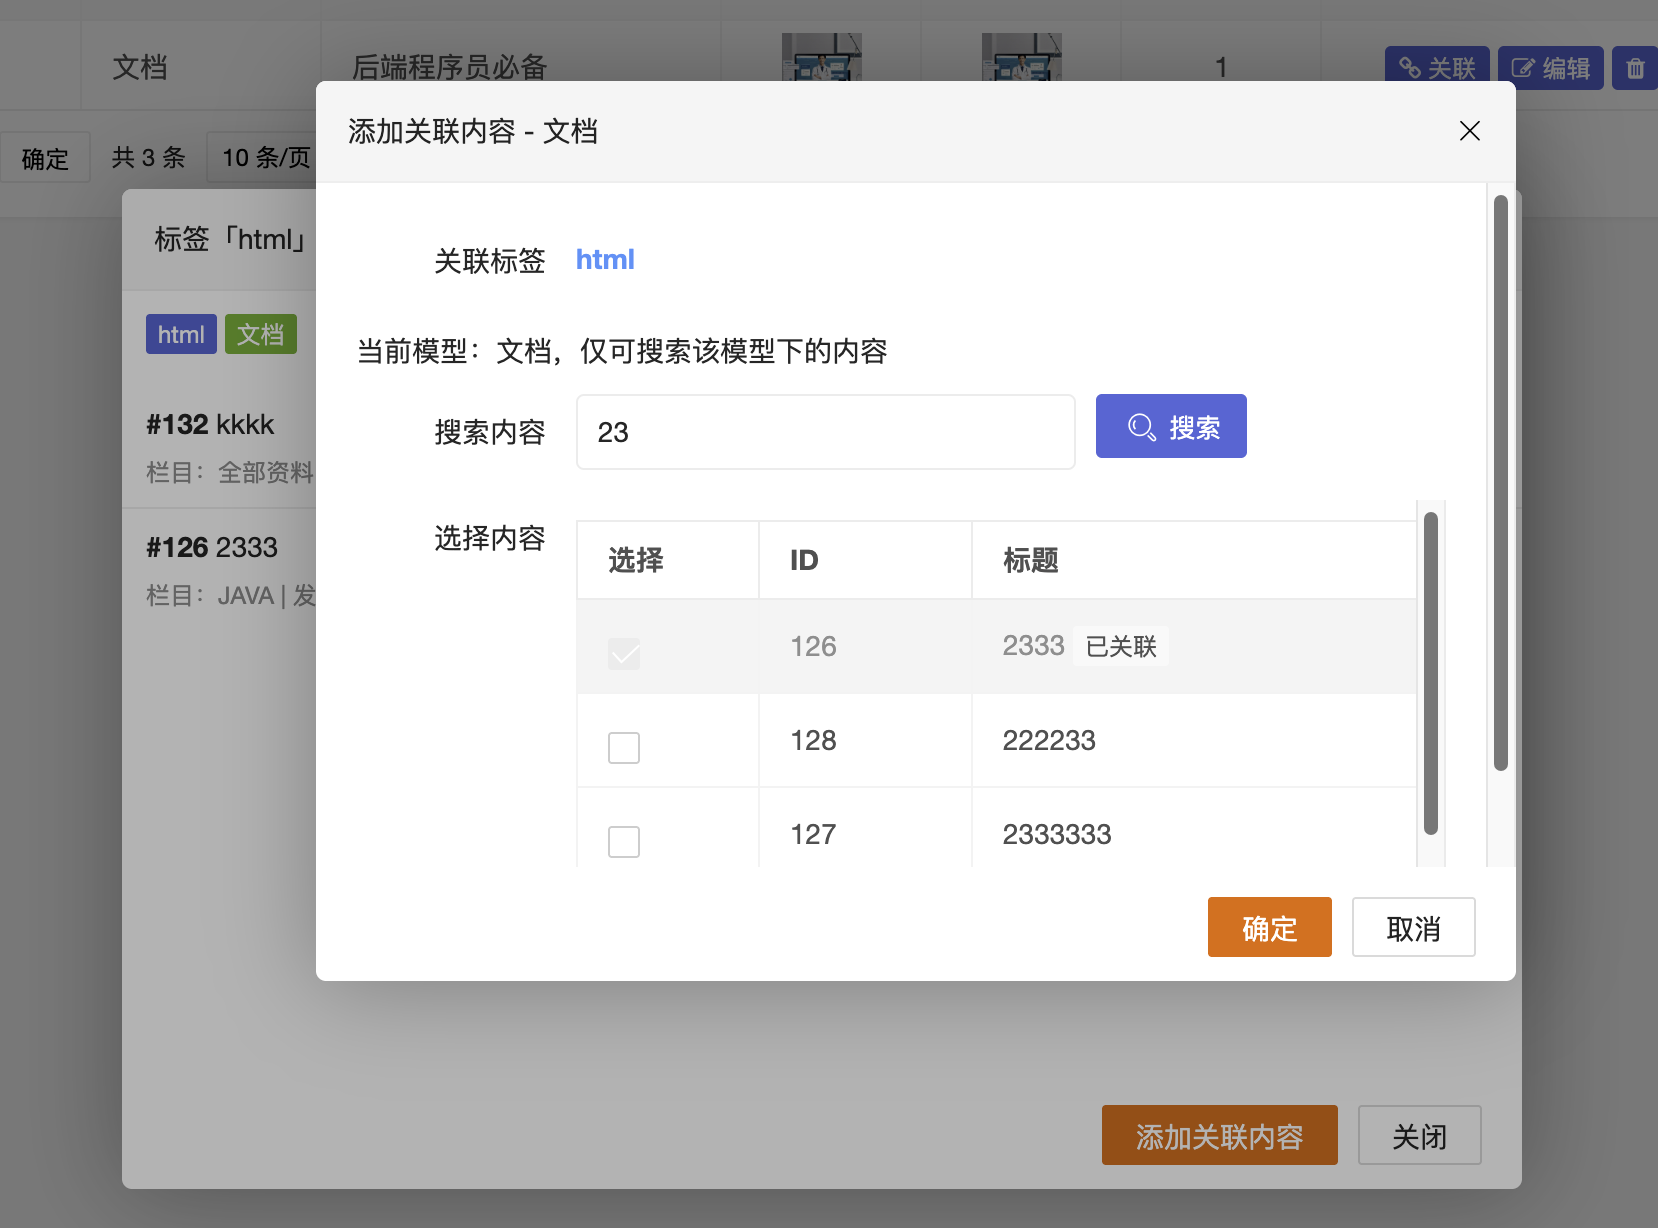The width and height of the screenshot is (1658, 1228).
Task: Click the second thumbnail in background table row
Action: click(1022, 57)
